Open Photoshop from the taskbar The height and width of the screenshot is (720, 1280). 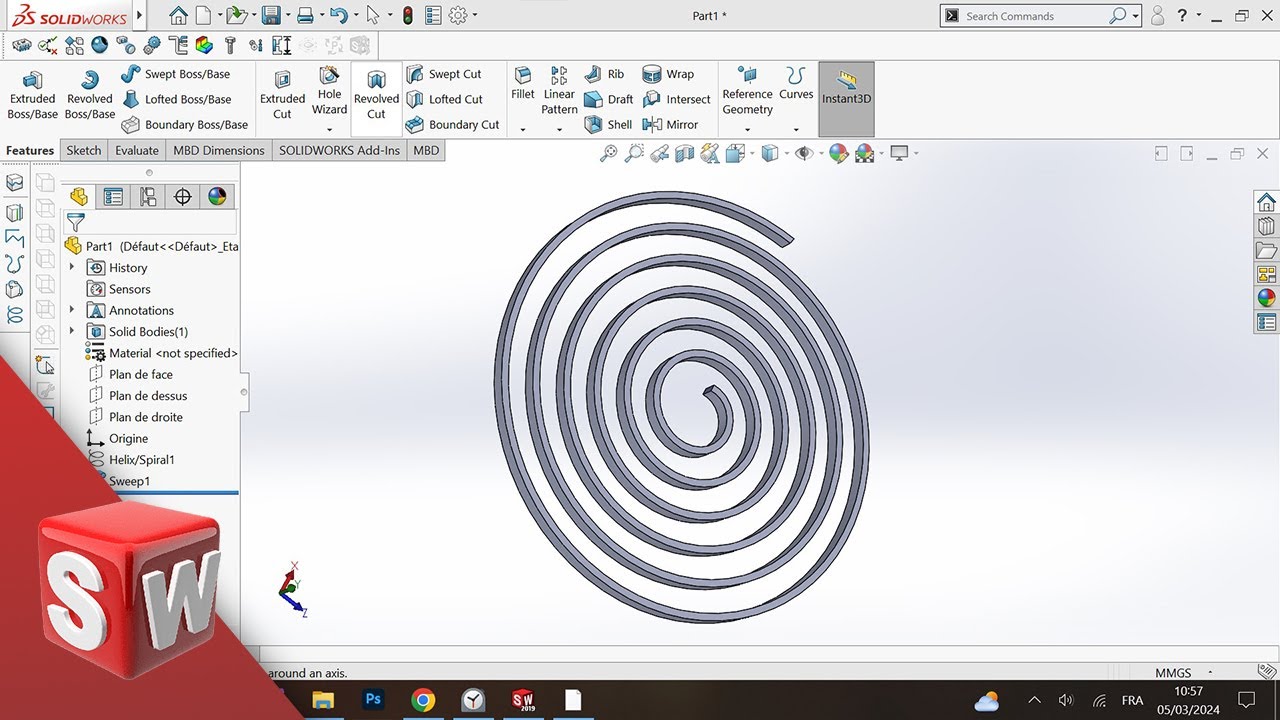tap(374, 700)
